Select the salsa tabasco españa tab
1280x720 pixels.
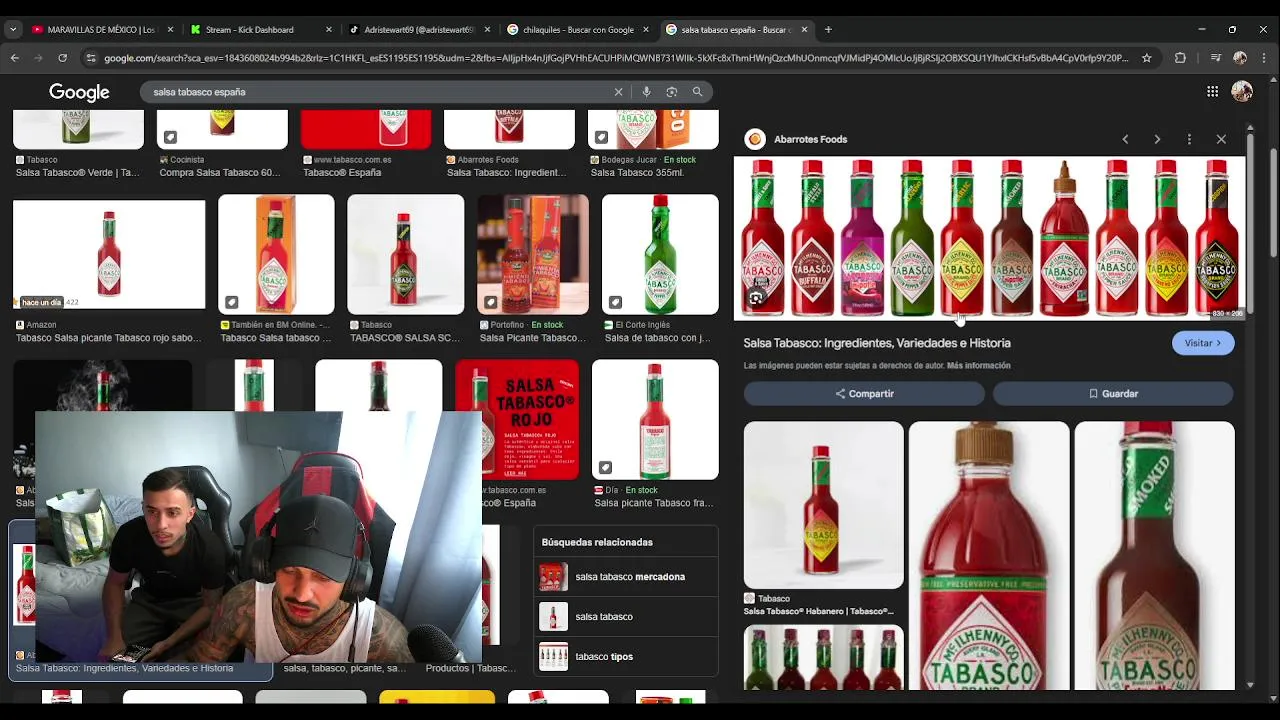pos(736,30)
